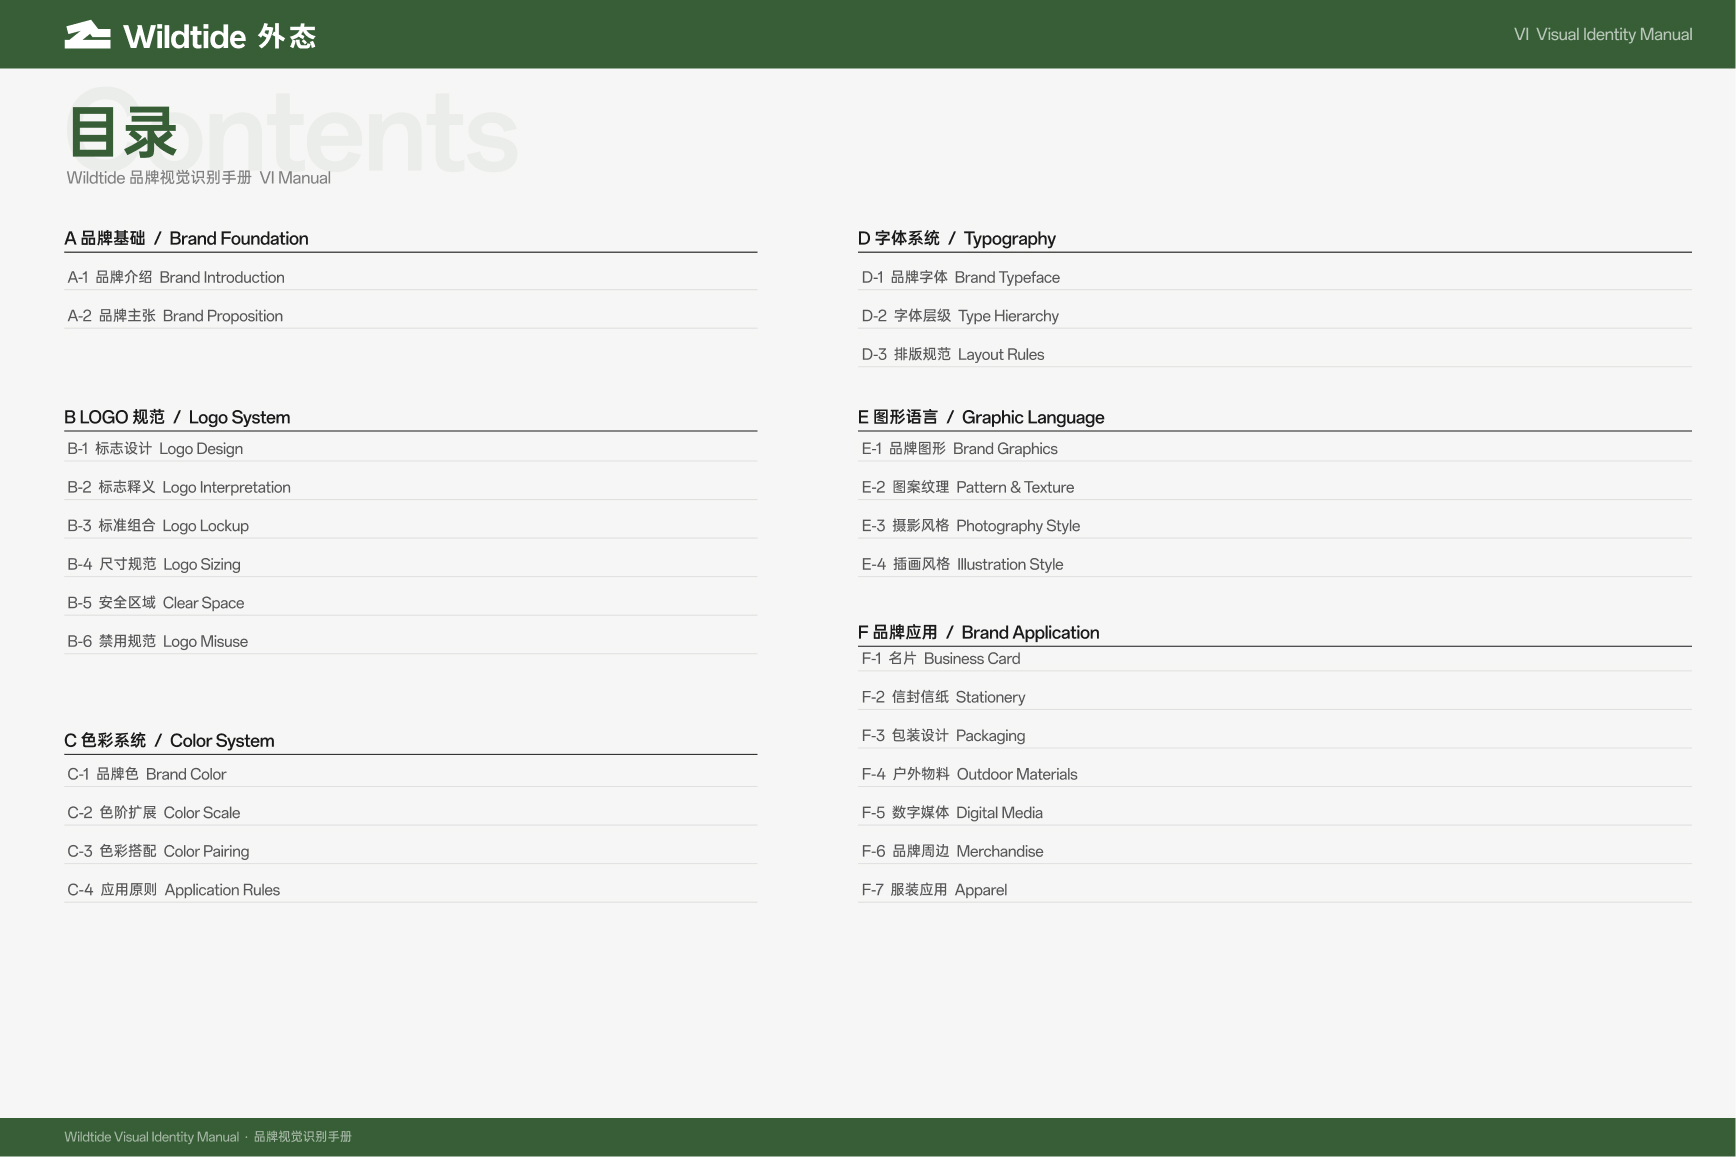This screenshot has width=1736, height=1157.
Task: Open section 'E 图形语言 / Graphic Language'
Action: pyautogui.click(x=981, y=417)
